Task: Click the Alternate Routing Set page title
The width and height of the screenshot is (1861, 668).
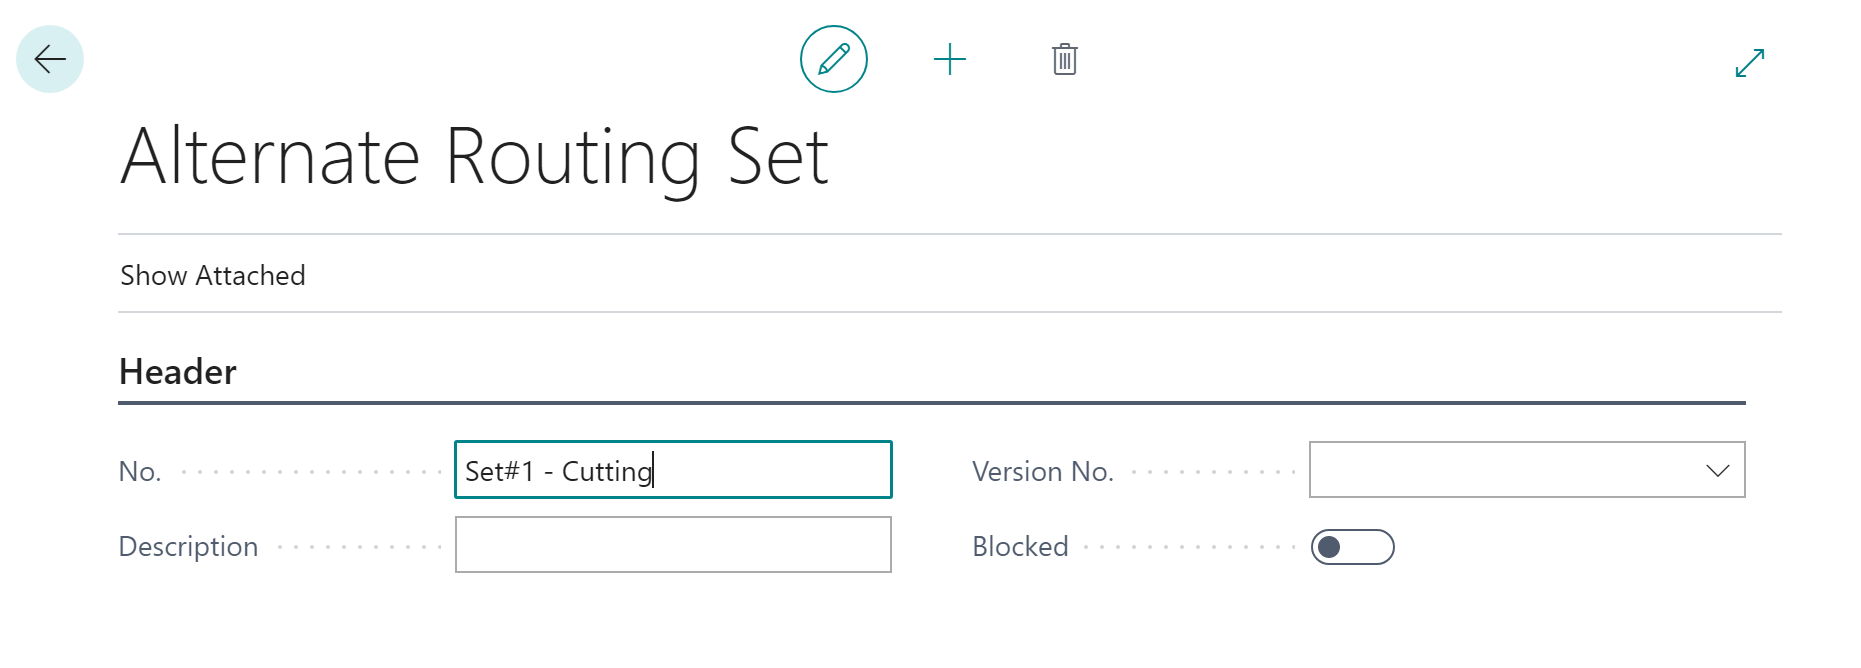Action: (x=475, y=157)
